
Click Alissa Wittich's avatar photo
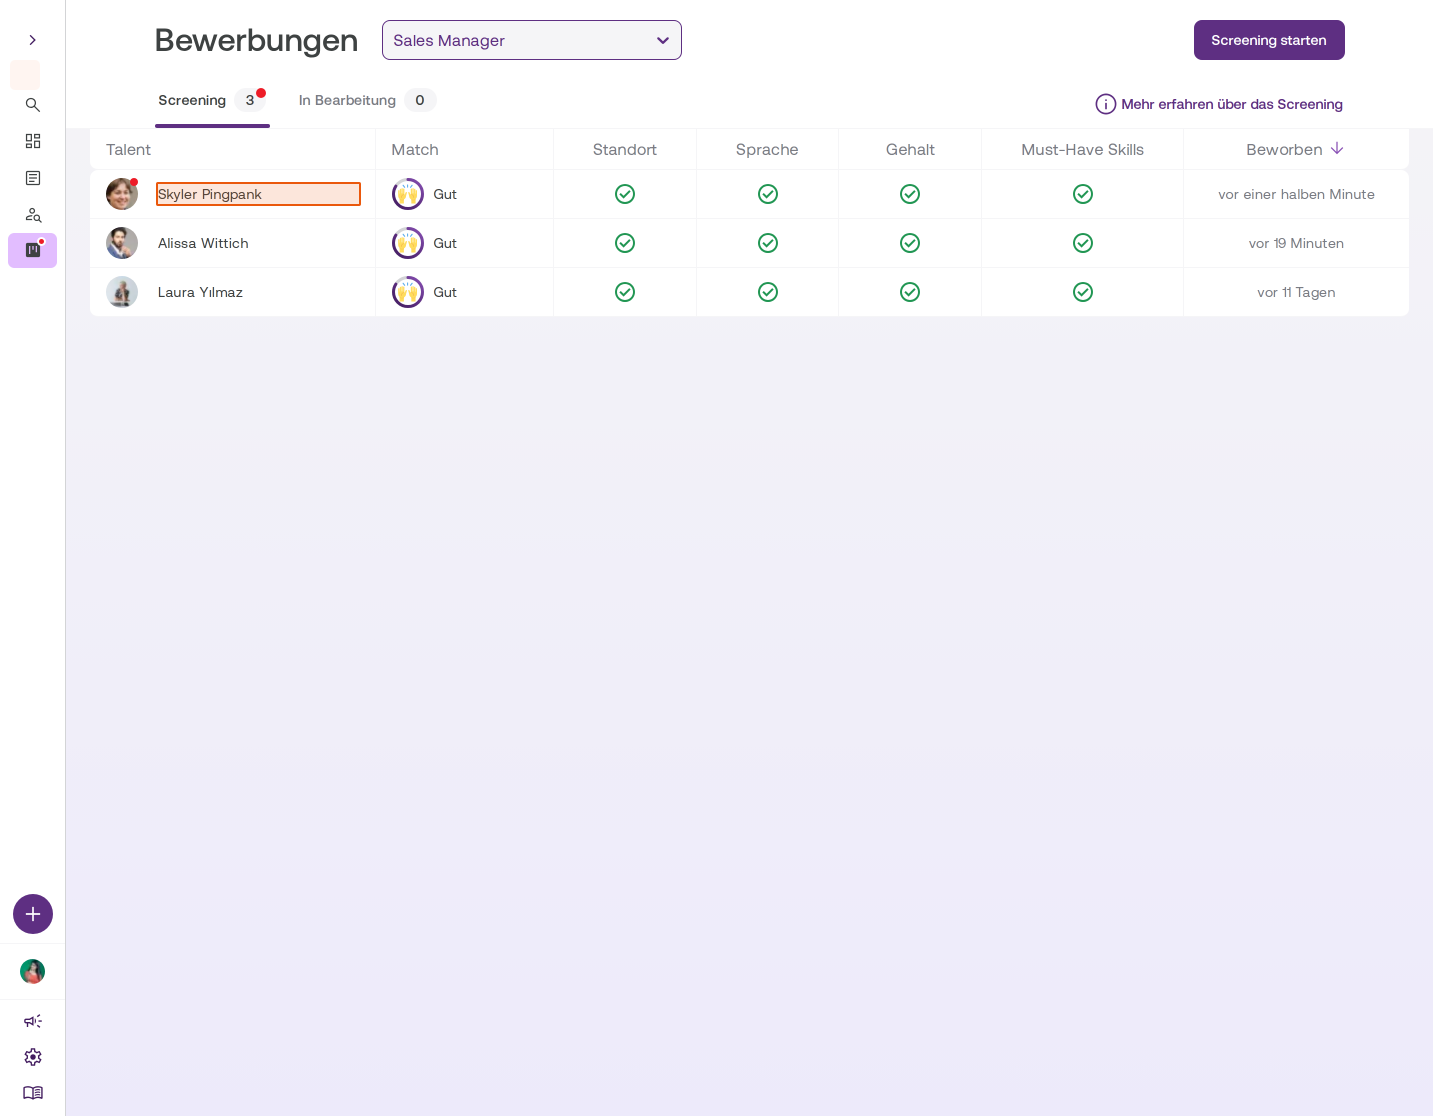pos(122,243)
